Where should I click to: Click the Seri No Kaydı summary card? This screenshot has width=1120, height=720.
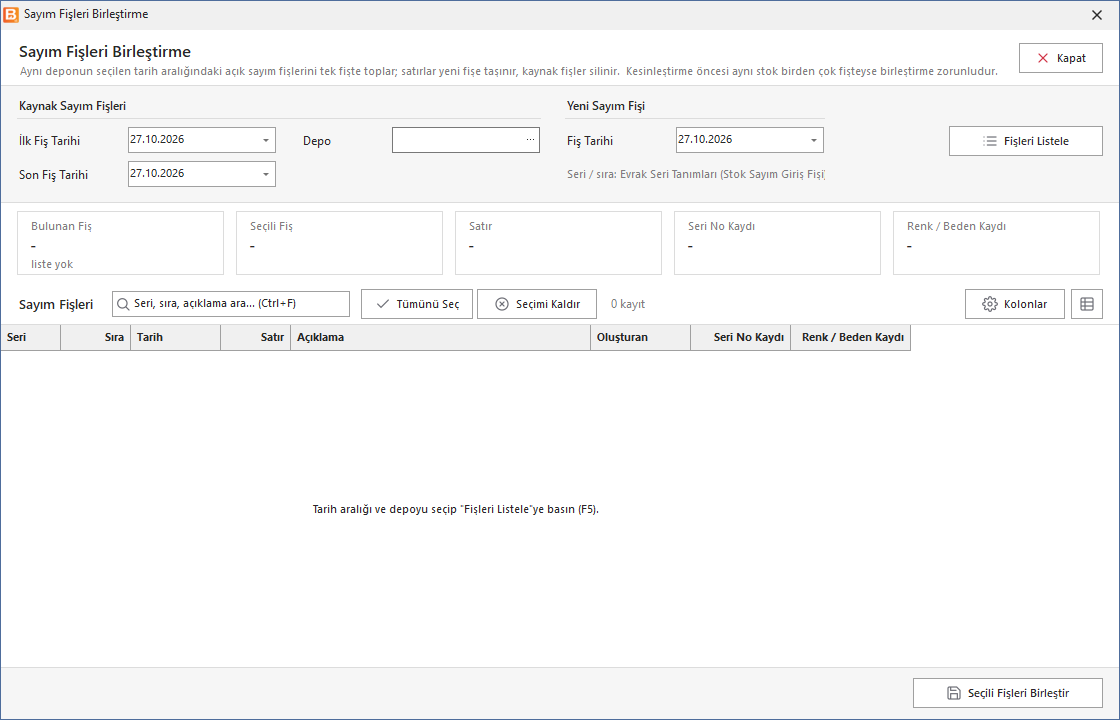(777, 243)
